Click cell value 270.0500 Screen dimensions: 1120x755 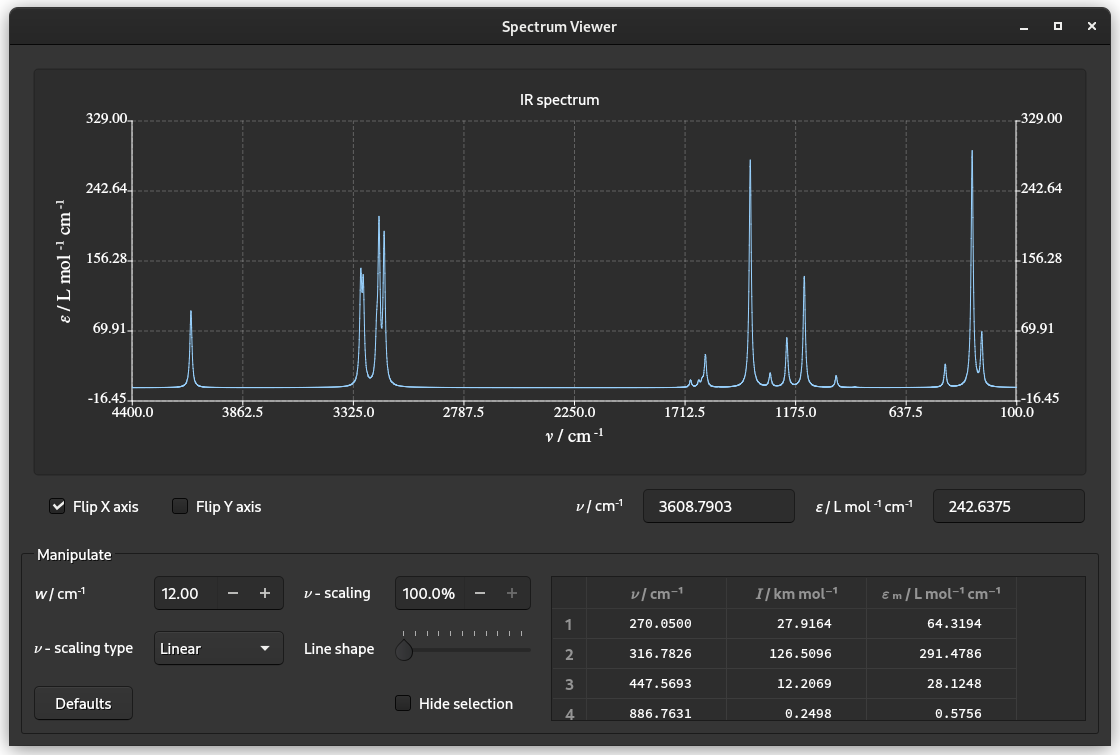(x=656, y=624)
